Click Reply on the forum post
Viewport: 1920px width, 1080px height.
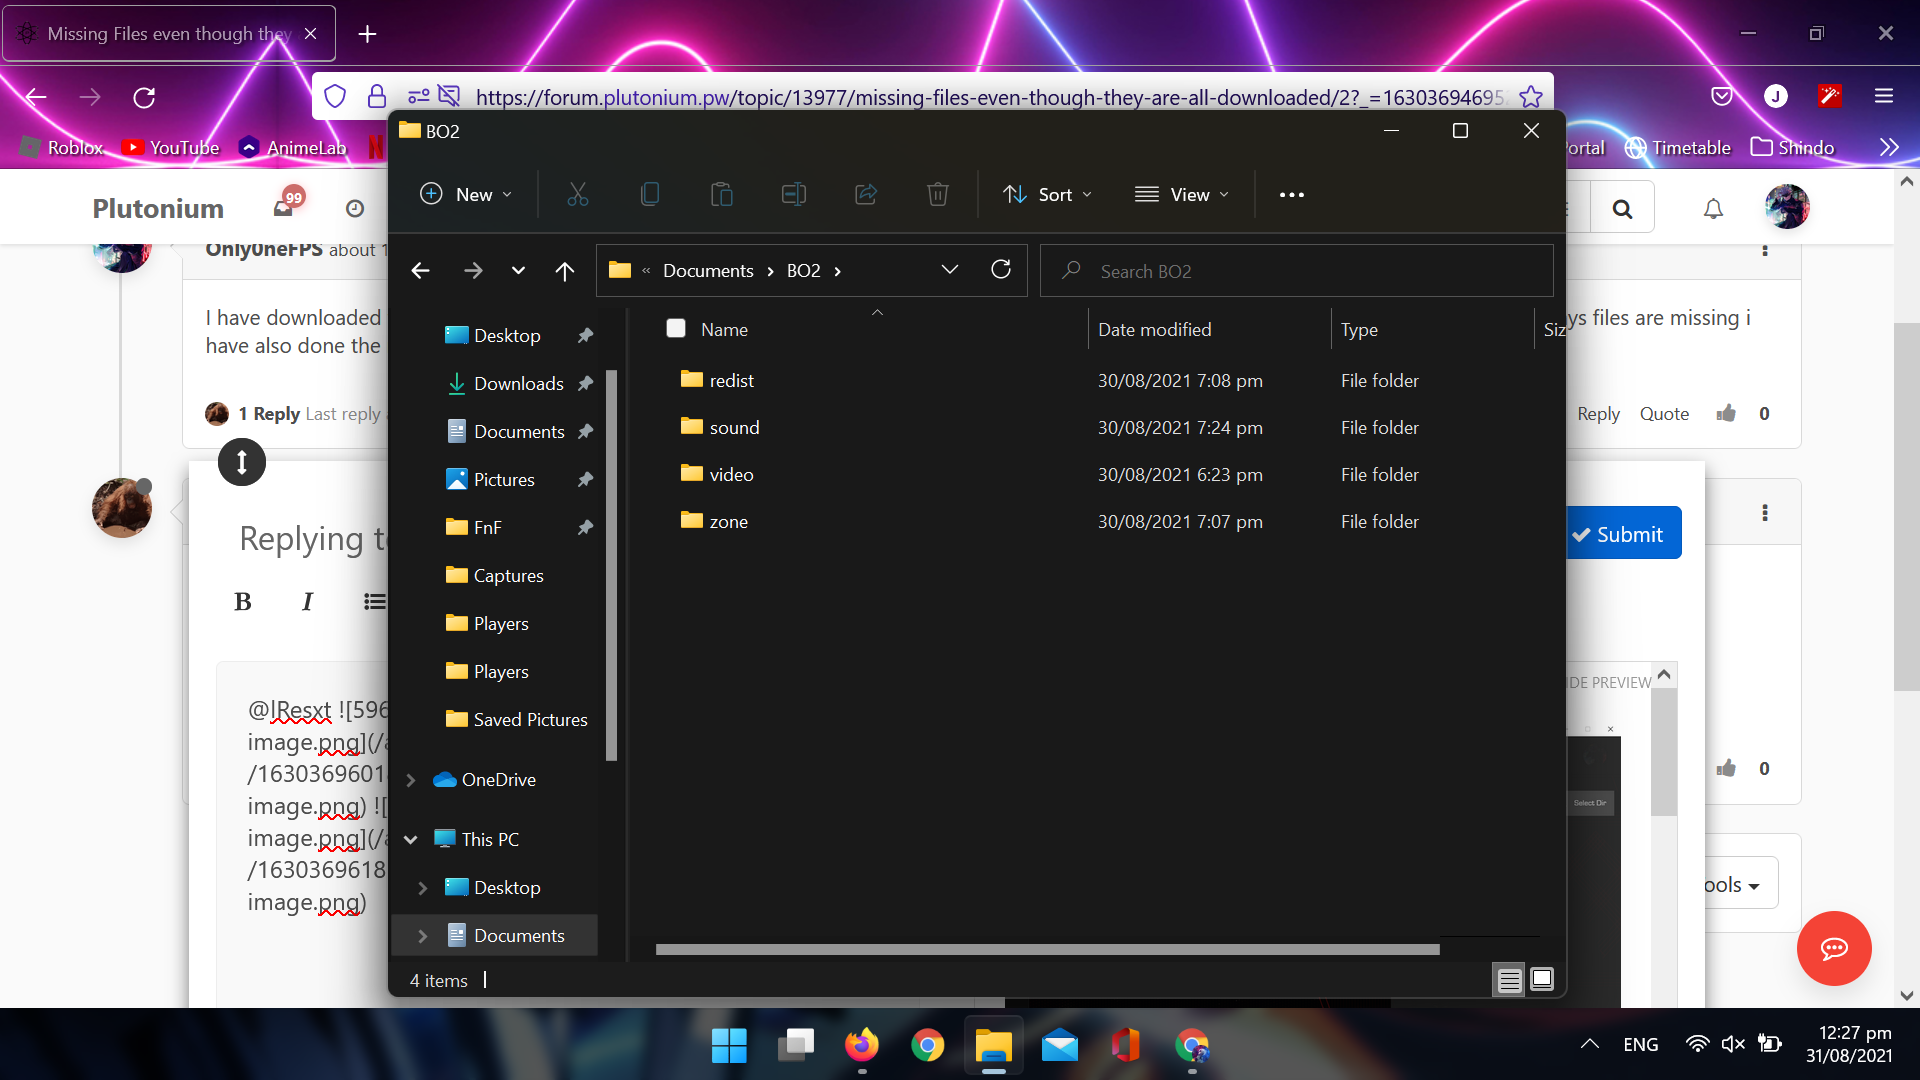click(1598, 414)
